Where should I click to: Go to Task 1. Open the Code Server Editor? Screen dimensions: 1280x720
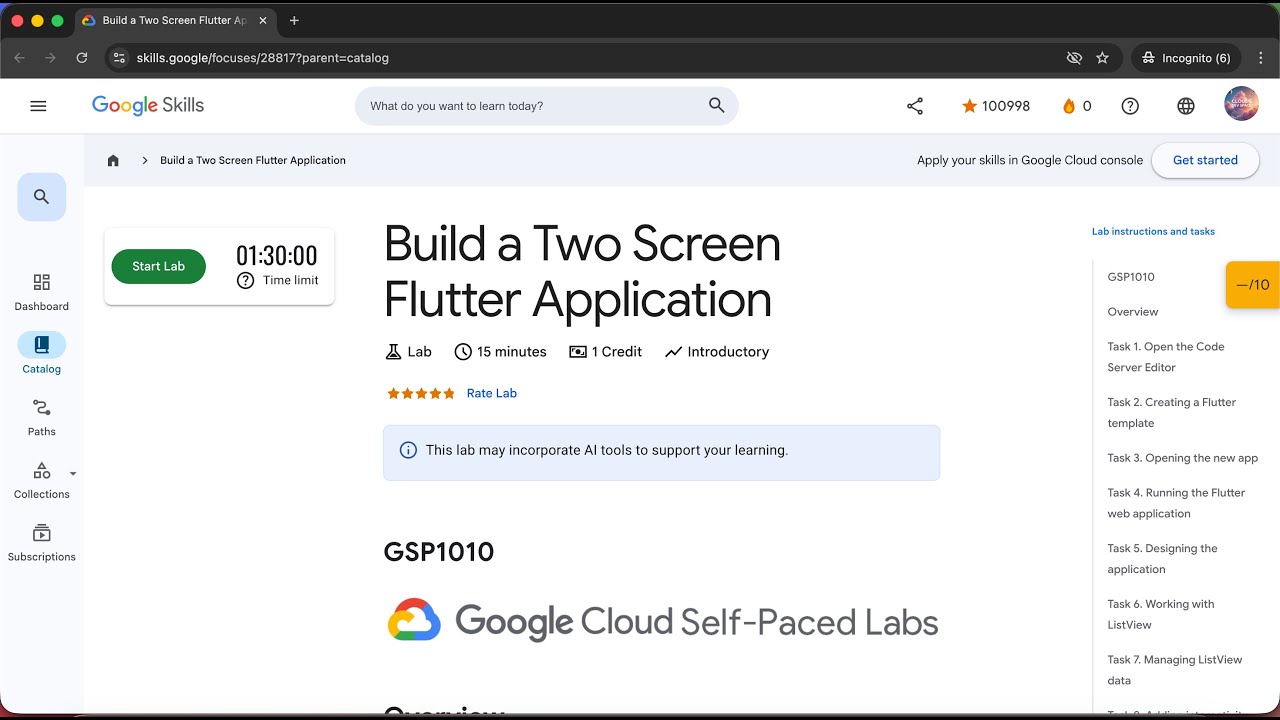coord(1166,357)
